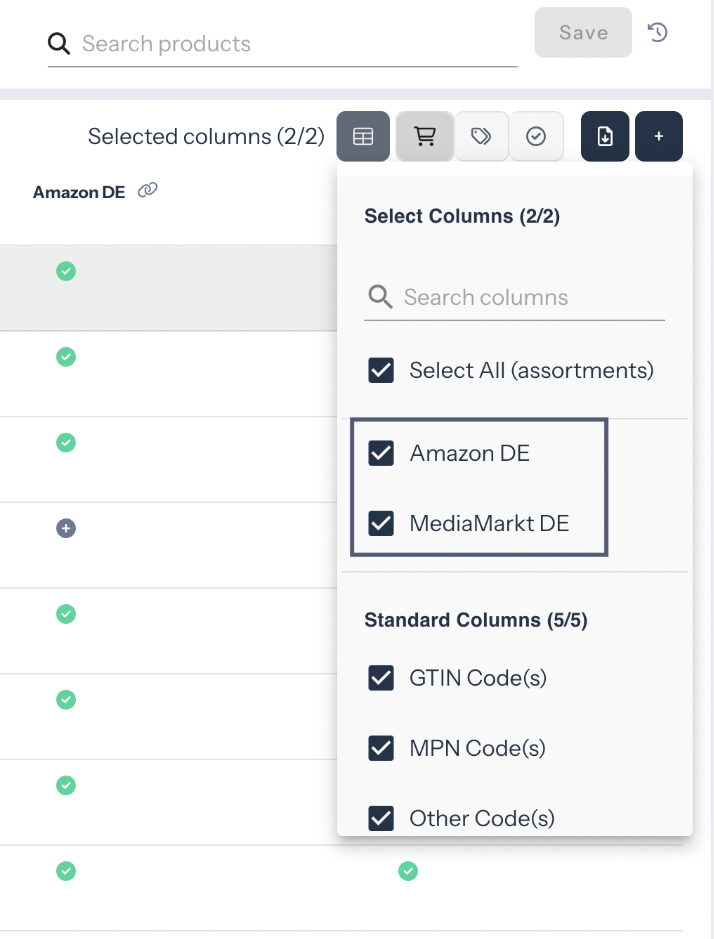Click the Amazon DE column header
The image size is (714, 939).
[x=79, y=192]
